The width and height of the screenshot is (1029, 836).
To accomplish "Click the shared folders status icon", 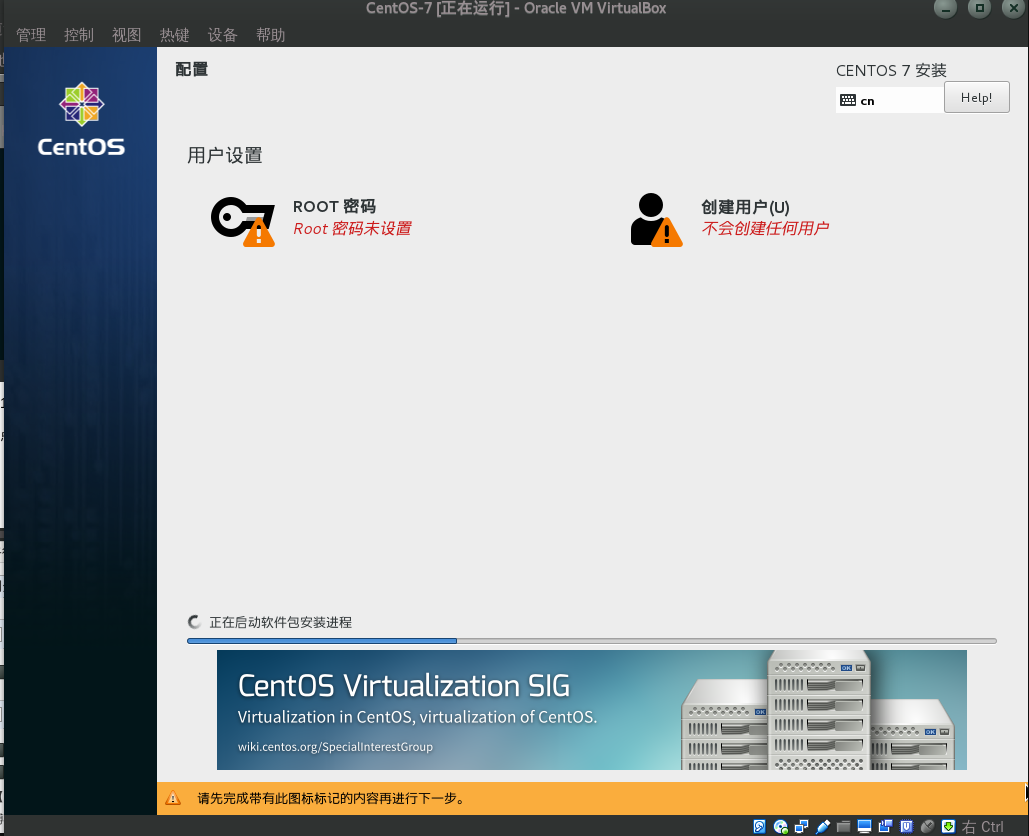I will (843, 827).
